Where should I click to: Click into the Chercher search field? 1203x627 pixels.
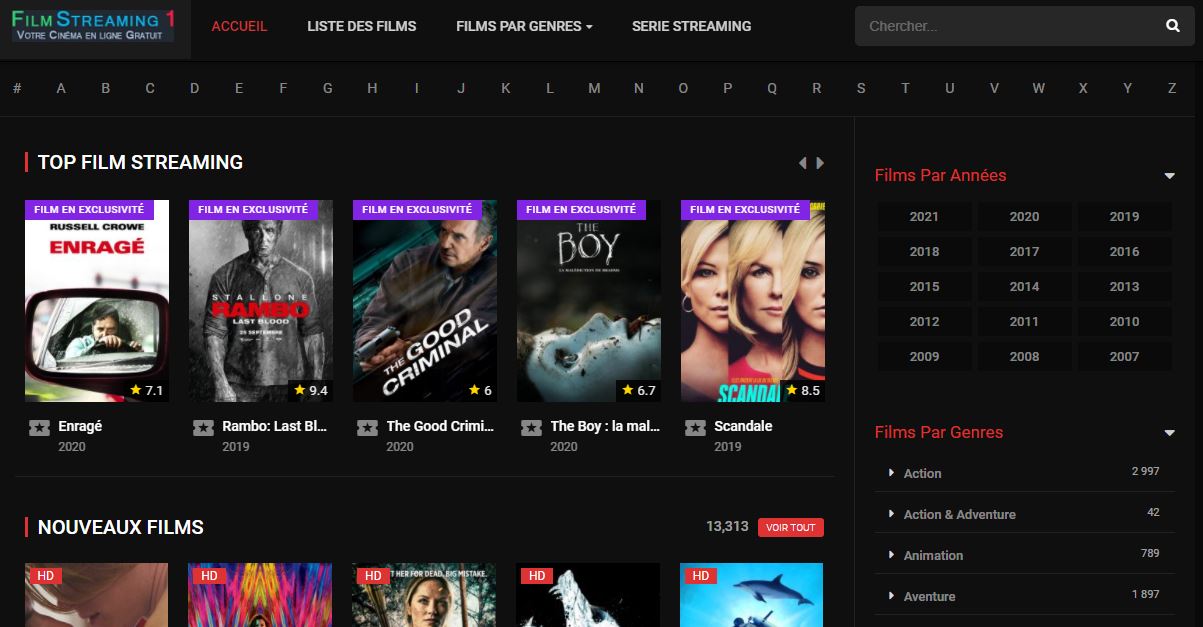pyautogui.click(x=1000, y=26)
